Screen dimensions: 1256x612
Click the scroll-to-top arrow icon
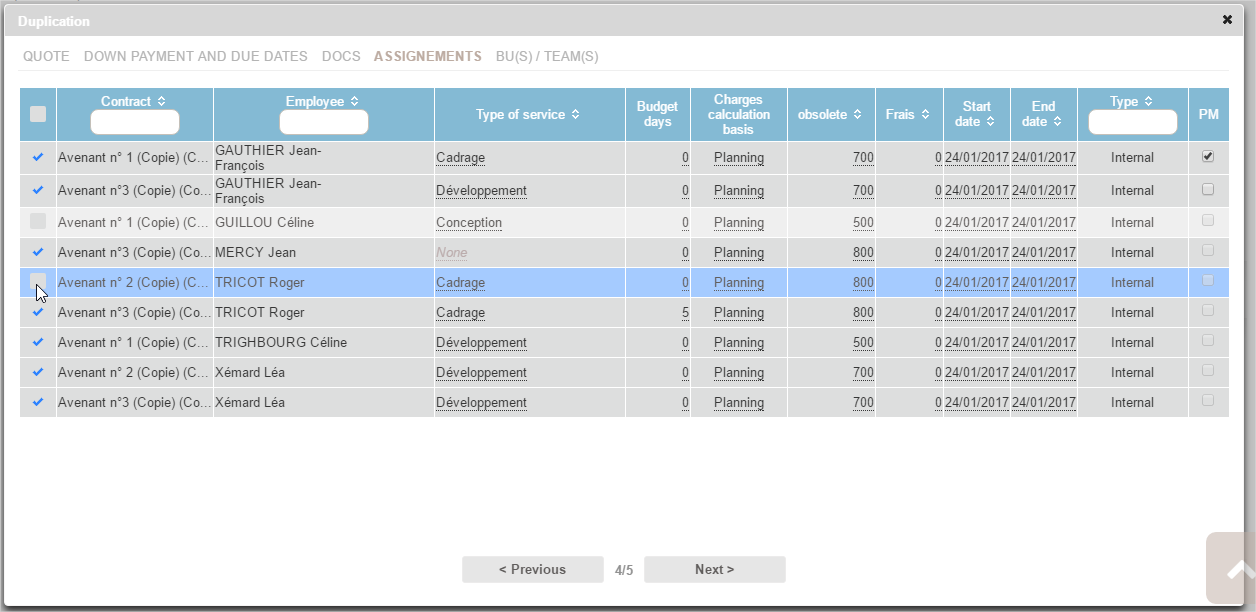click(1236, 569)
